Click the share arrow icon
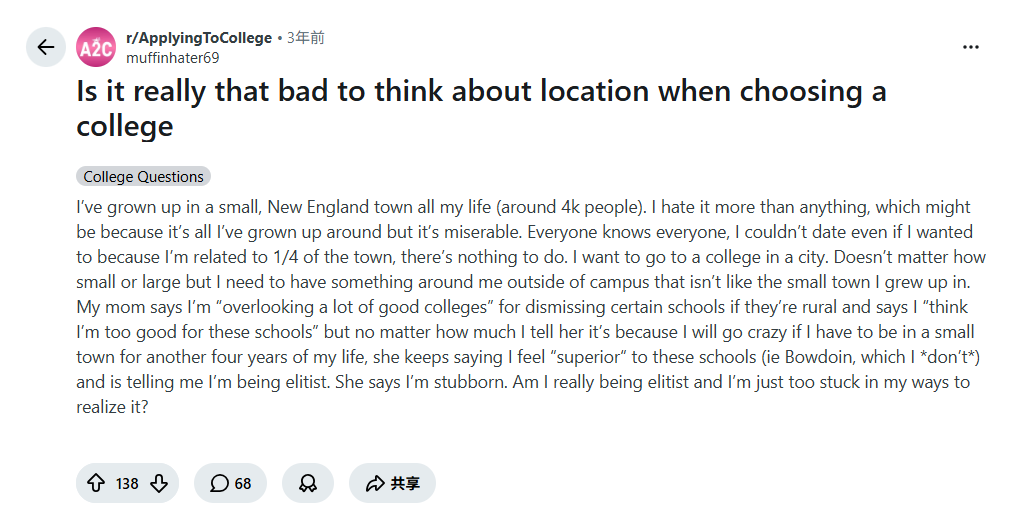 point(375,483)
